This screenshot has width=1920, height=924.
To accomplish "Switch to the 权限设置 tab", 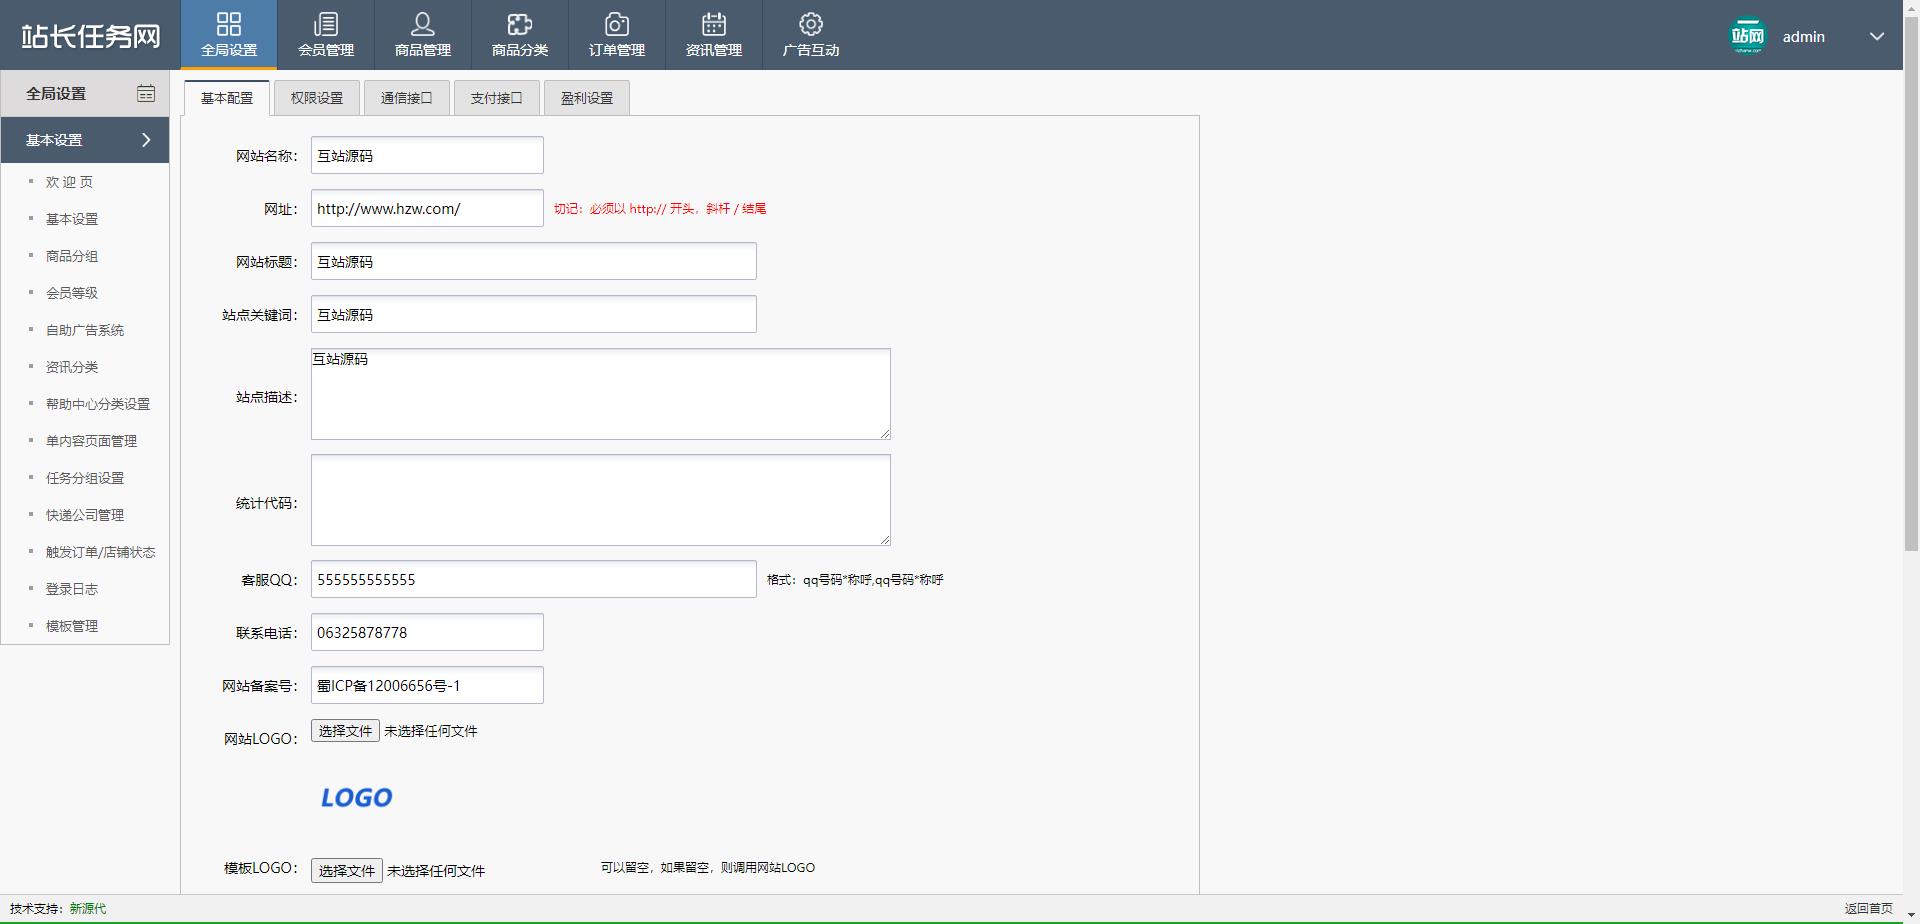I will 317,98.
